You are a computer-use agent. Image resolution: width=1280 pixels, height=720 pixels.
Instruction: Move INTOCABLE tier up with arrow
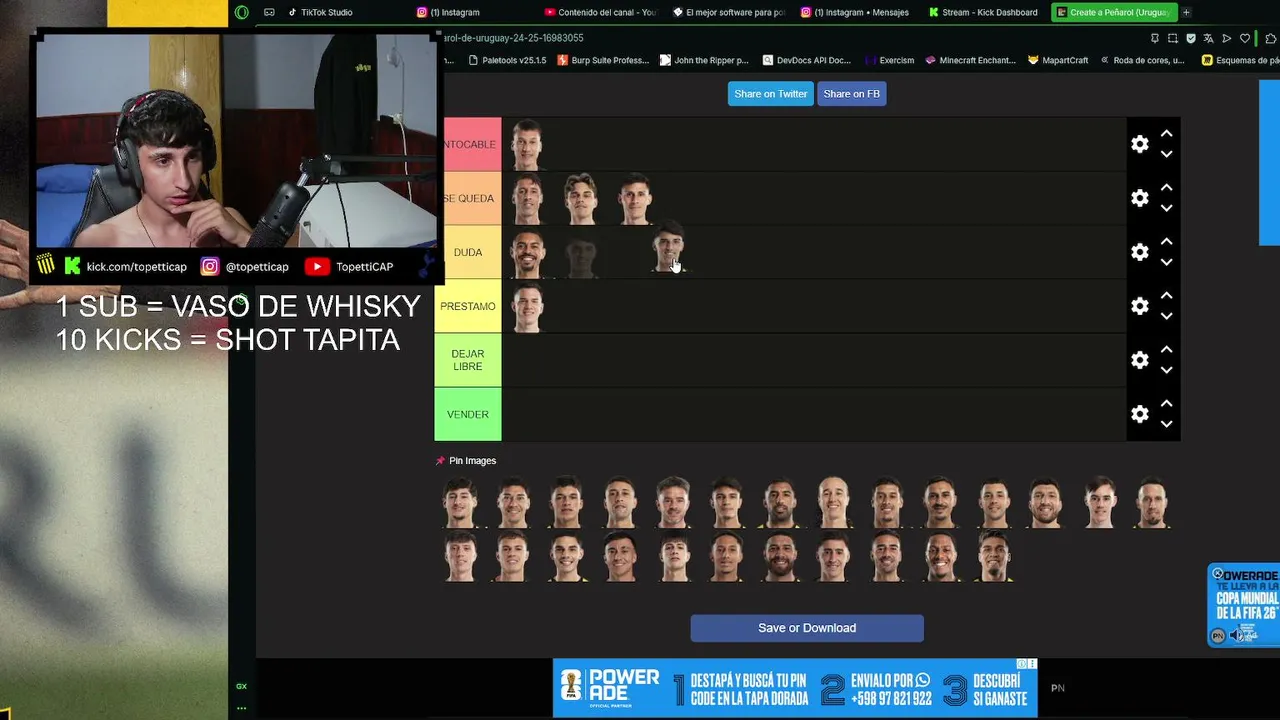[x=1166, y=134]
